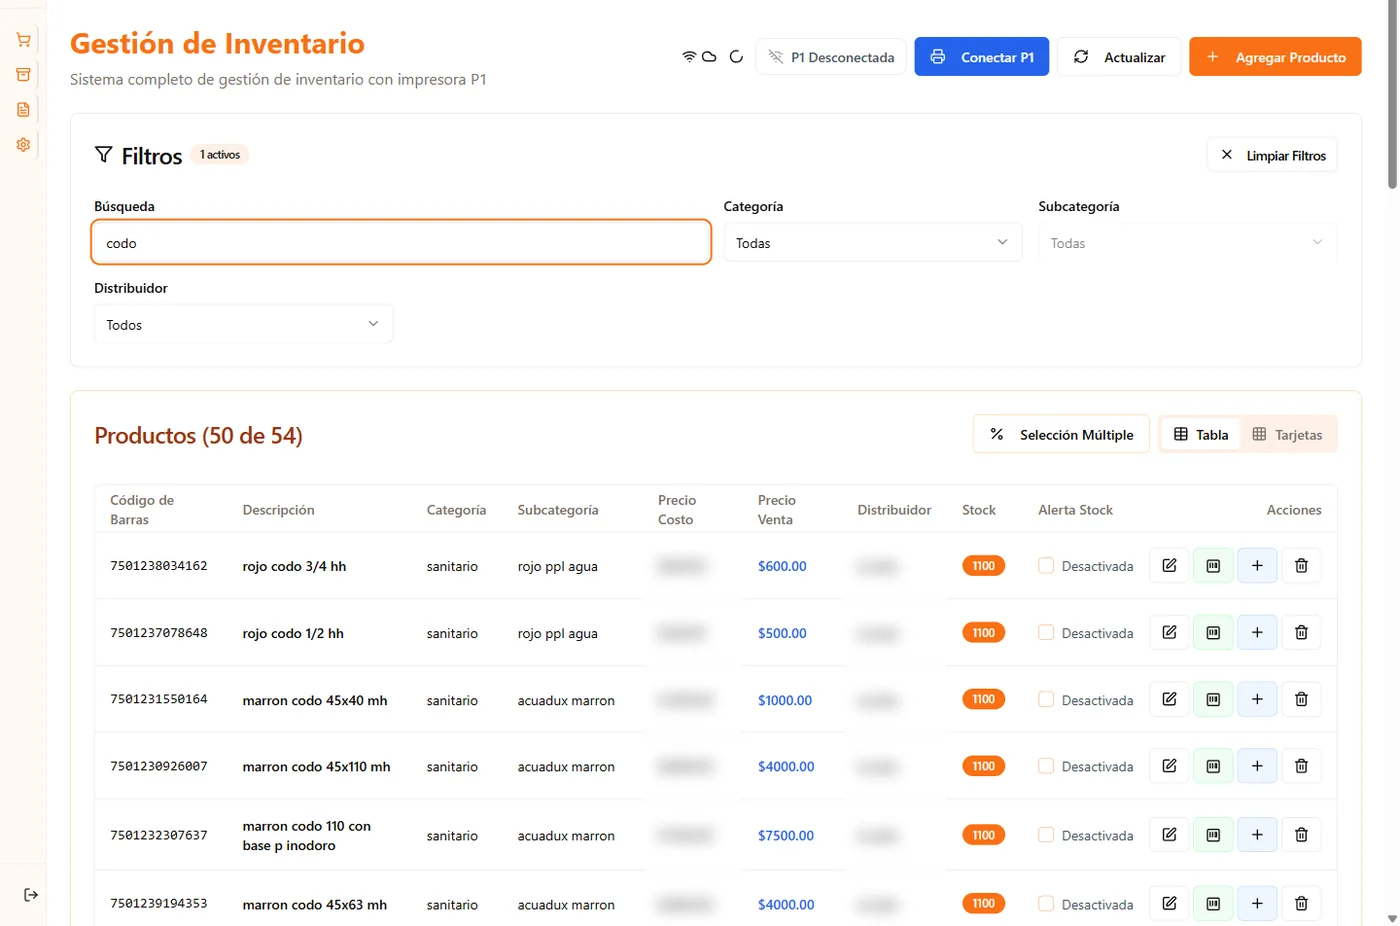Add stock to marron codo 45x40 mh
The width and height of the screenshot is (1400, 926).
(x=1257, y=700)
